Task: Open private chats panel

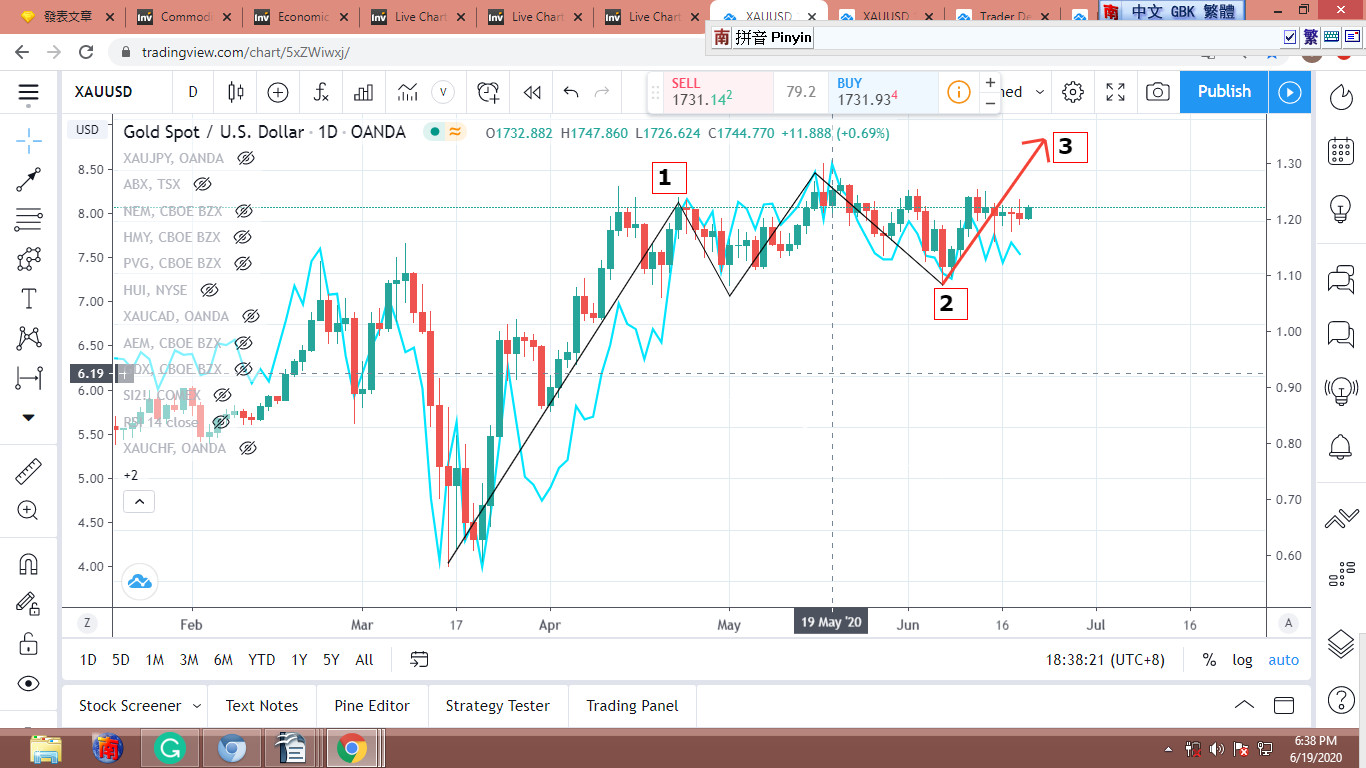Action: [1340, 334]
